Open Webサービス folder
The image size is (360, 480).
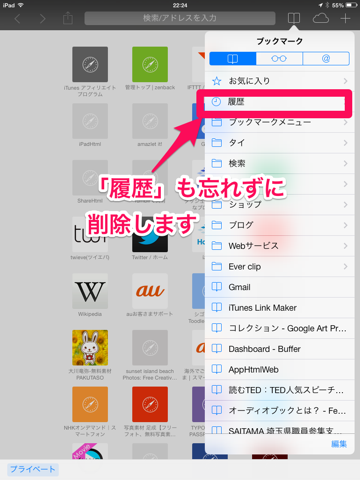(279, 246)
